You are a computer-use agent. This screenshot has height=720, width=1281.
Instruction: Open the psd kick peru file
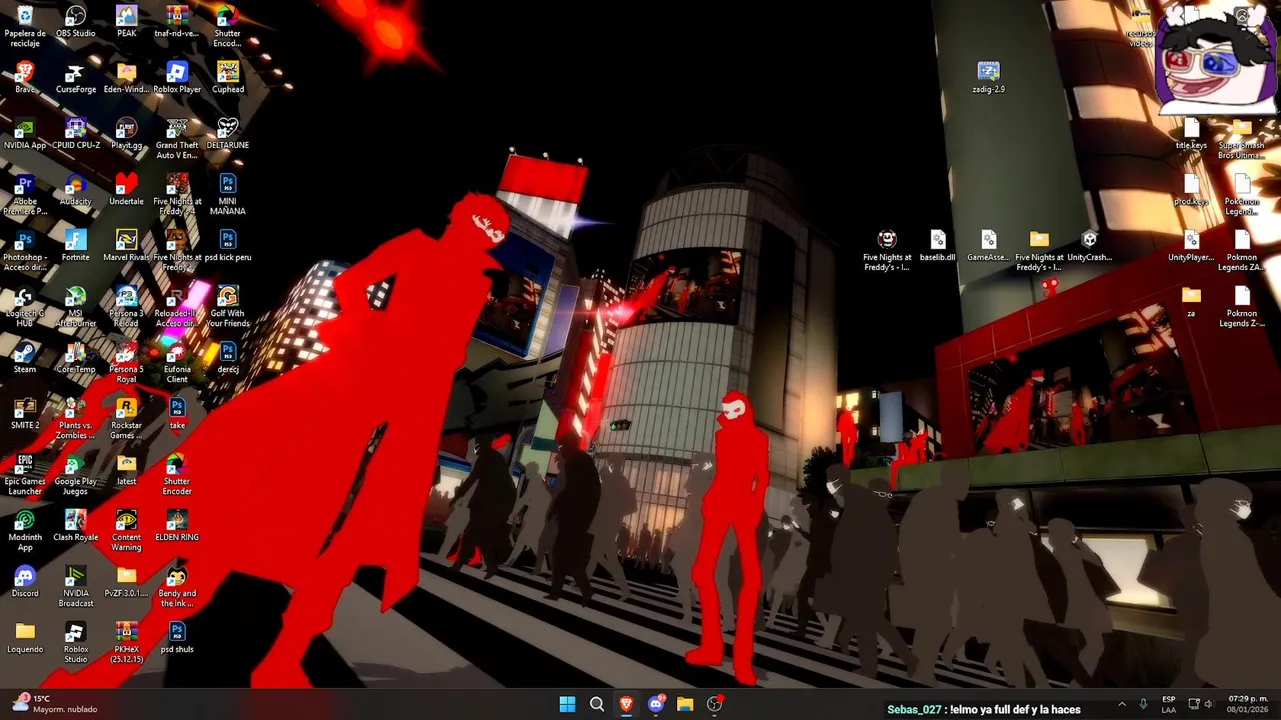pos(228,245)
